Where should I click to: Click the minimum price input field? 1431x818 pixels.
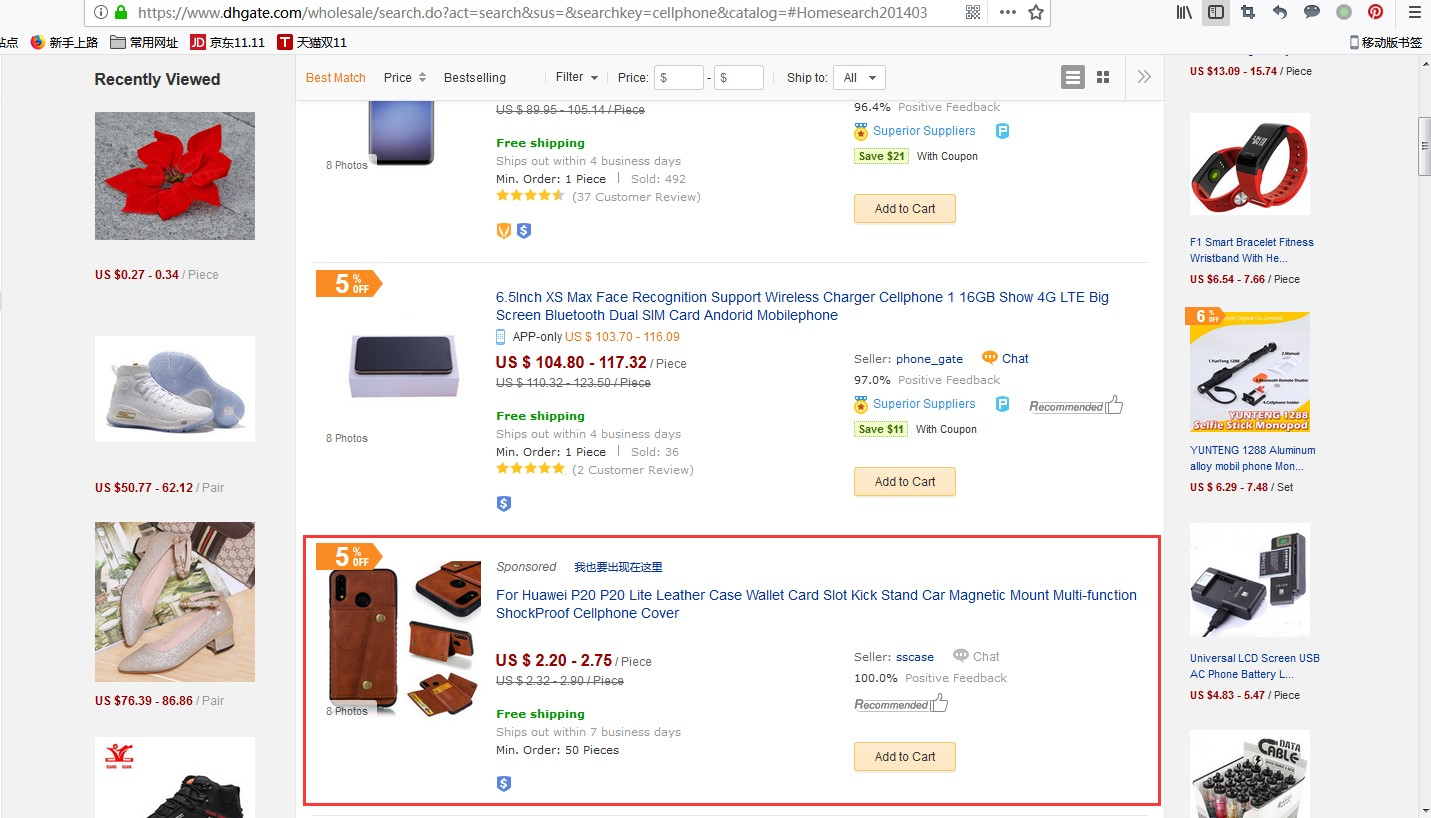pyautogui.click(x=679, y=77)
